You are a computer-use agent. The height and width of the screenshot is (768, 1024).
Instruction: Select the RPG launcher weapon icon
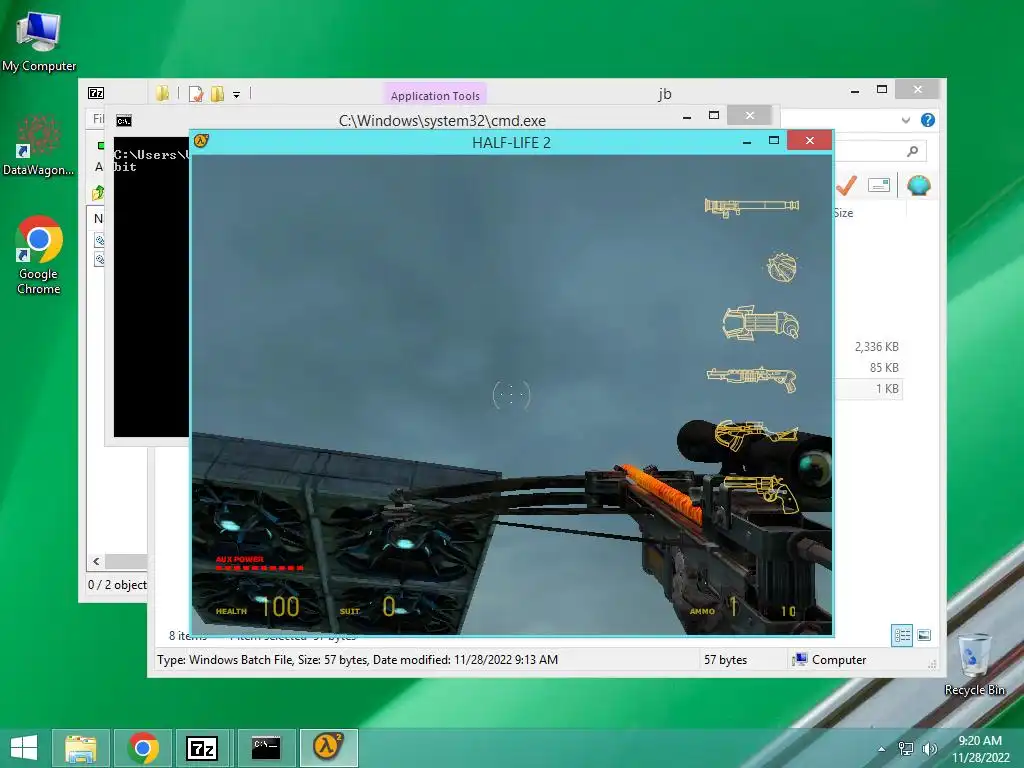[752, 207]
